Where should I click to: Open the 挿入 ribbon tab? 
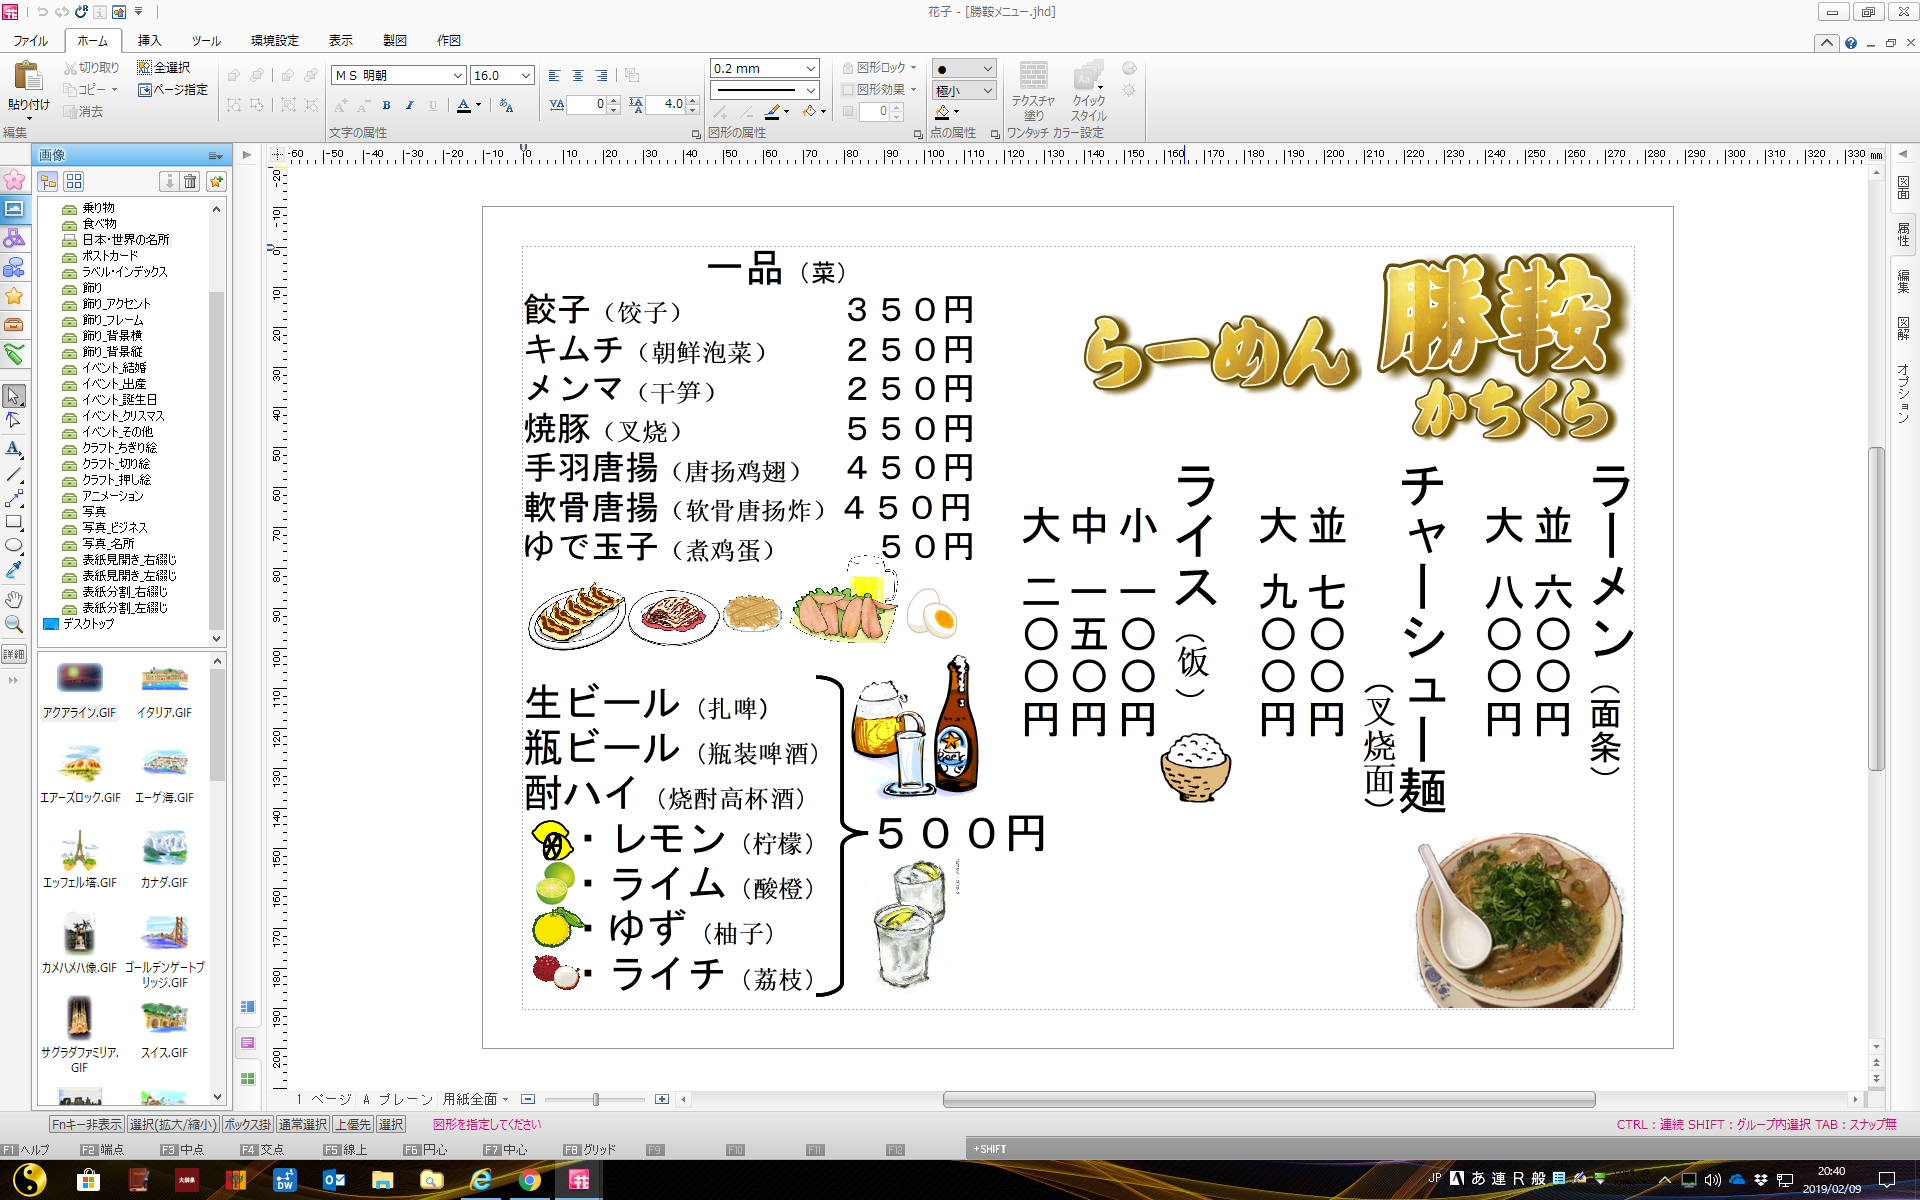pyautogui.click(x=149, y=40)
